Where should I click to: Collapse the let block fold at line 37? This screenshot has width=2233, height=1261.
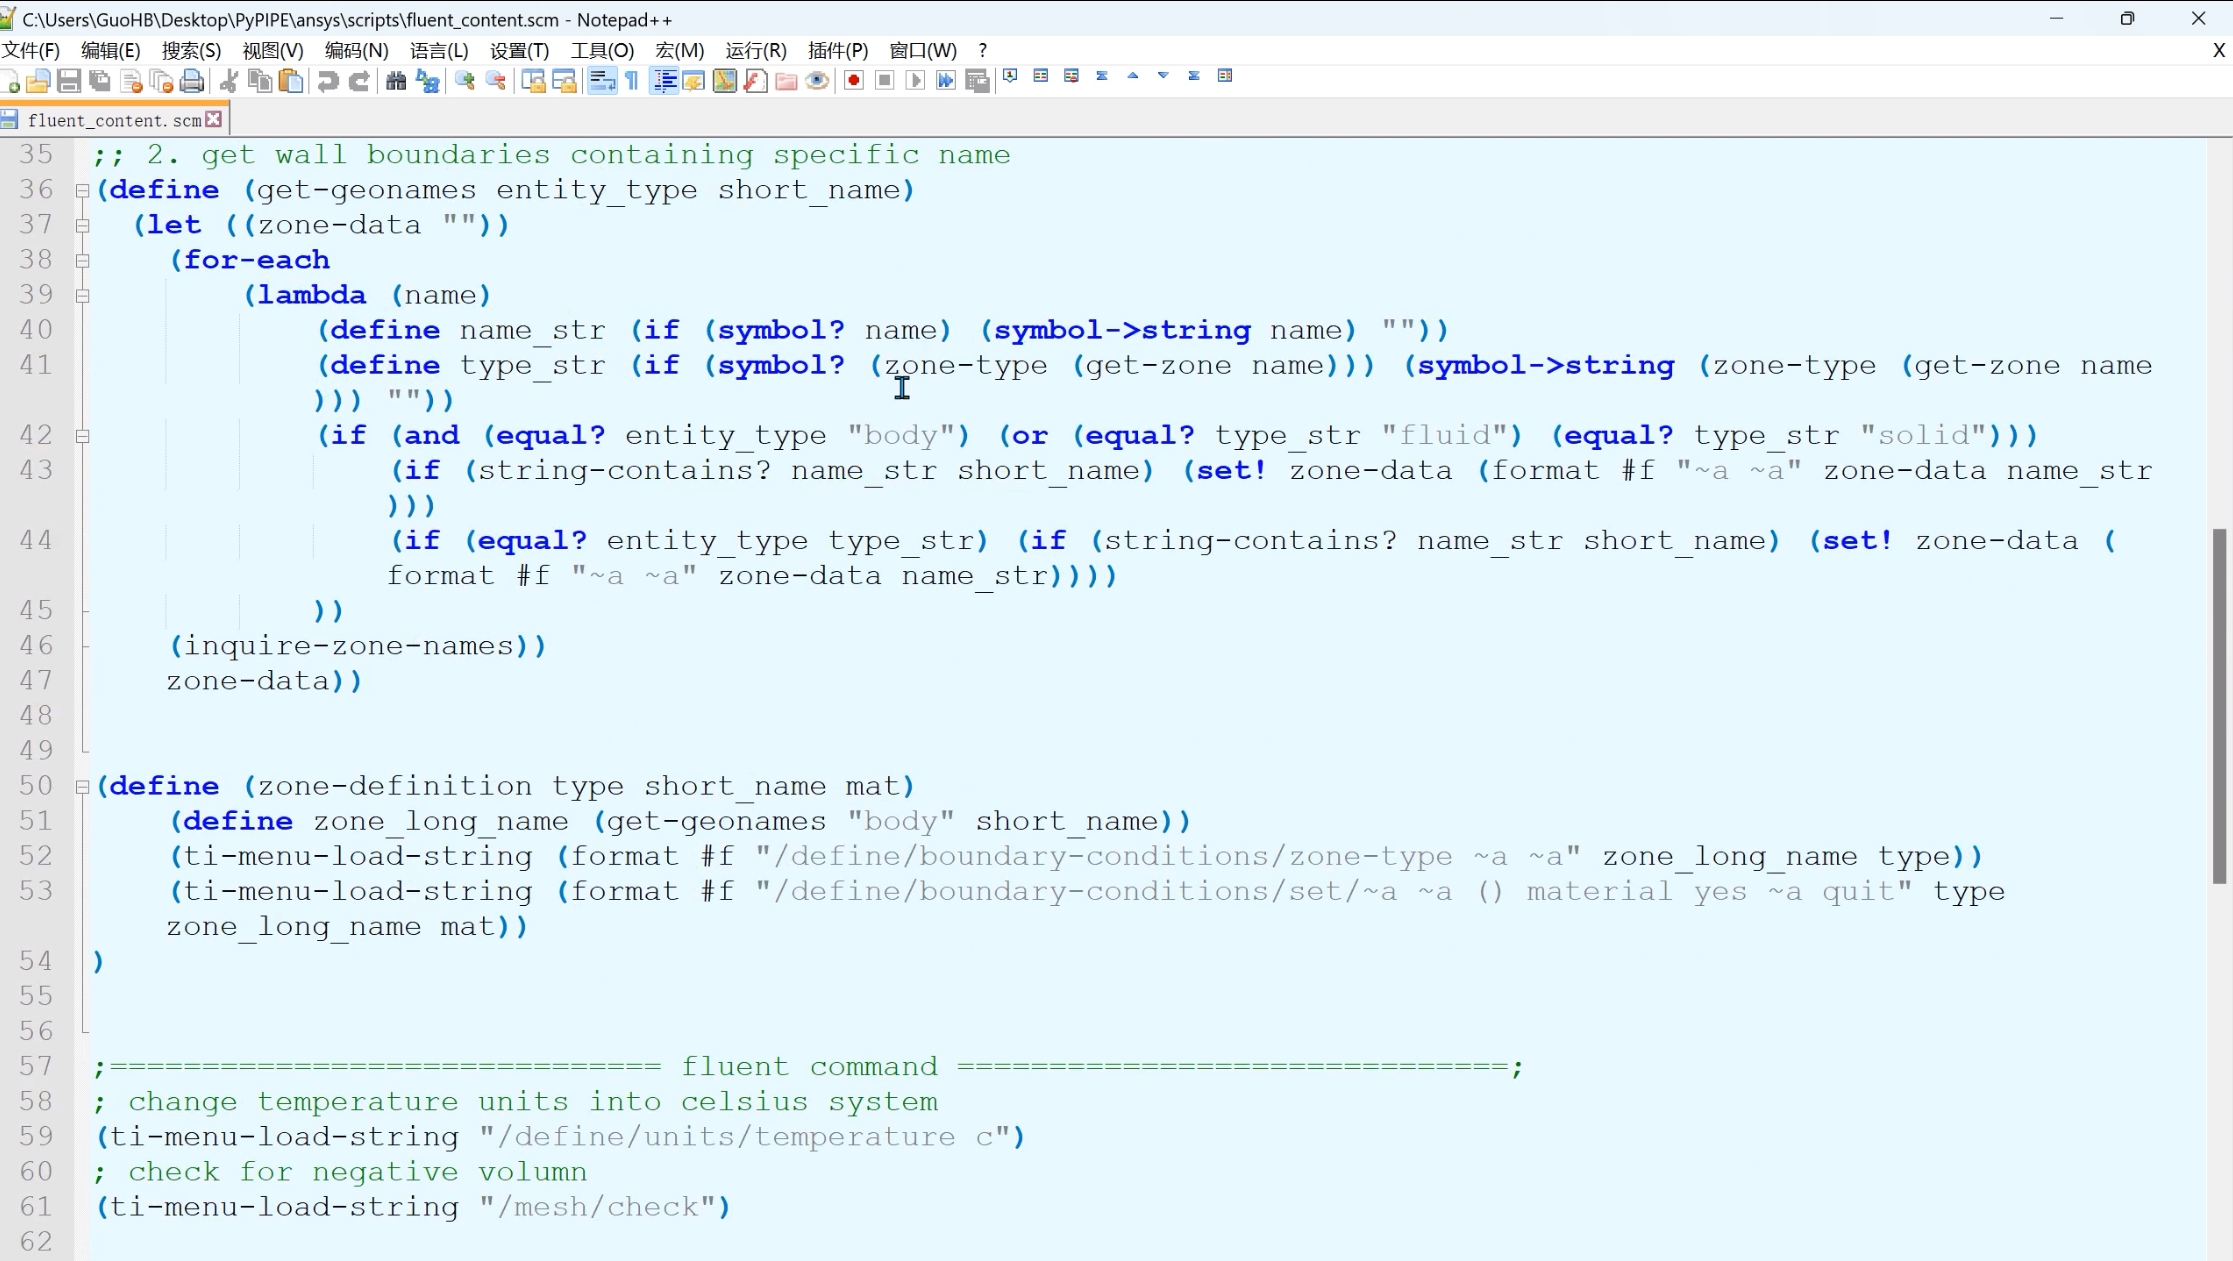(83, 225)
